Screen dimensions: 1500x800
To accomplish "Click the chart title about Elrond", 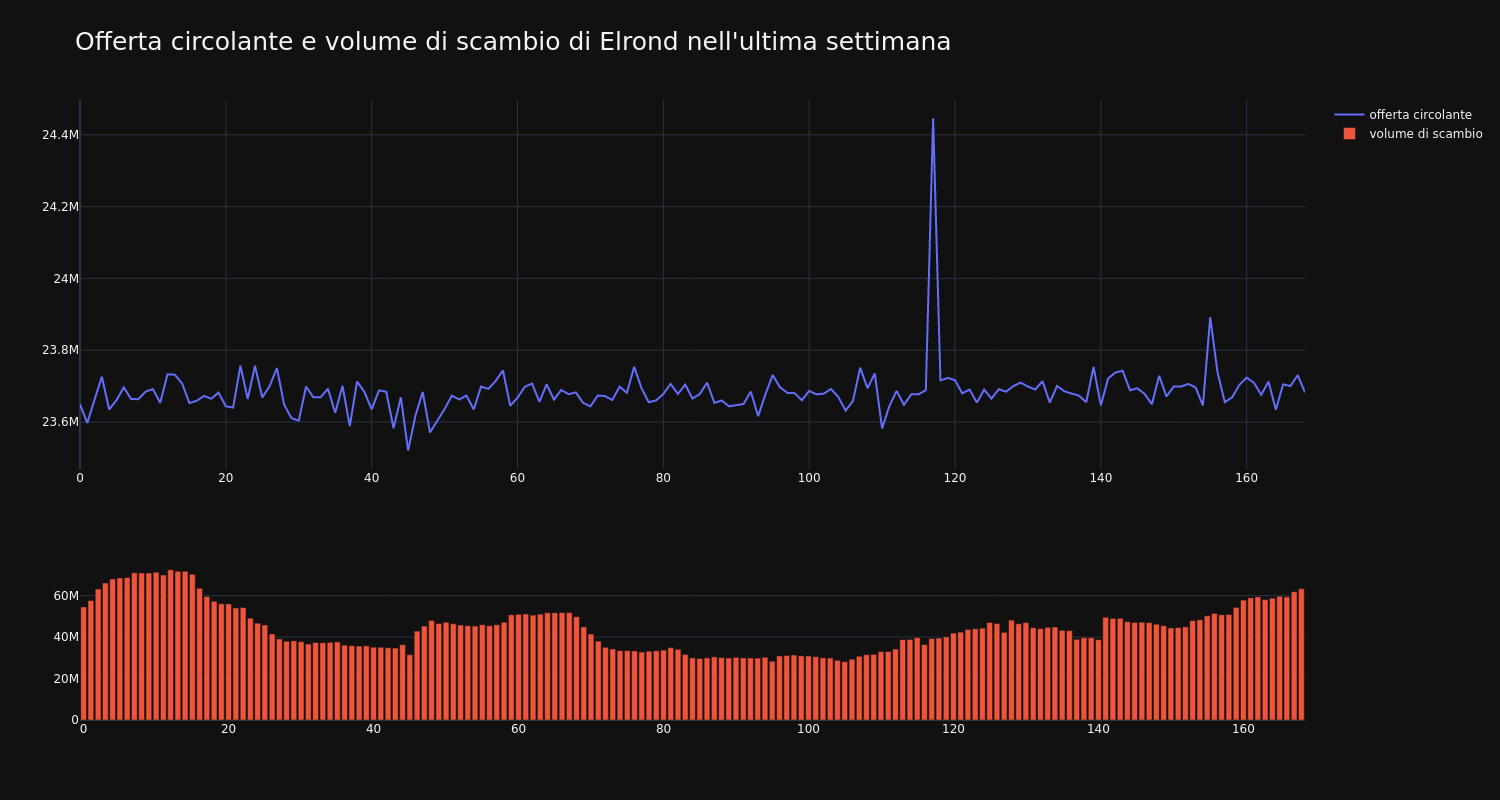I will coord(513,42).
